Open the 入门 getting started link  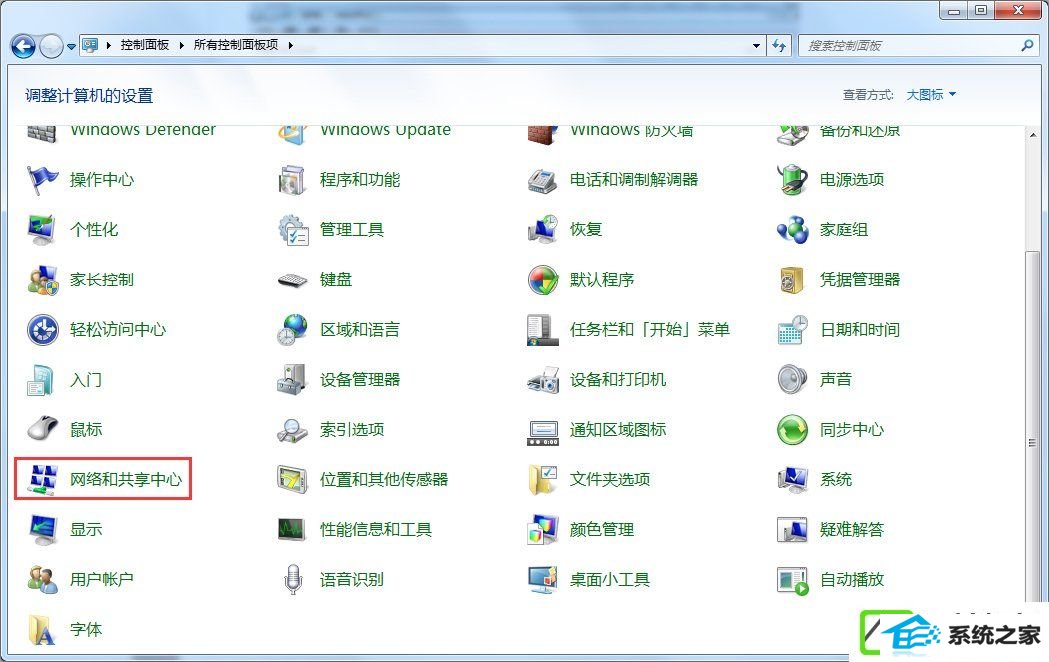click(x=86, y=380)
